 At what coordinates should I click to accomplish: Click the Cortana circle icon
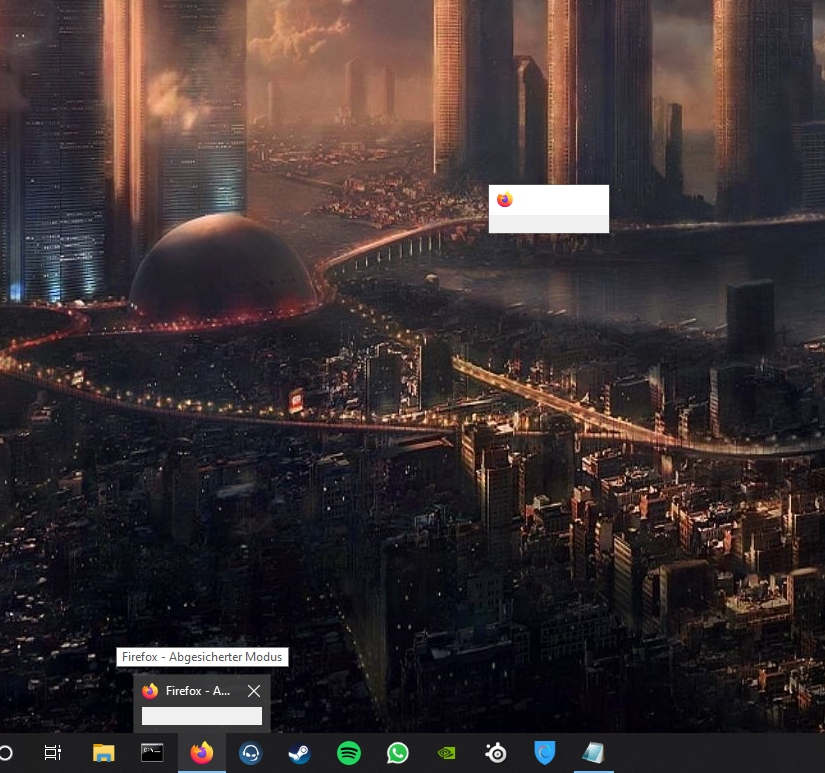[5, 753]
